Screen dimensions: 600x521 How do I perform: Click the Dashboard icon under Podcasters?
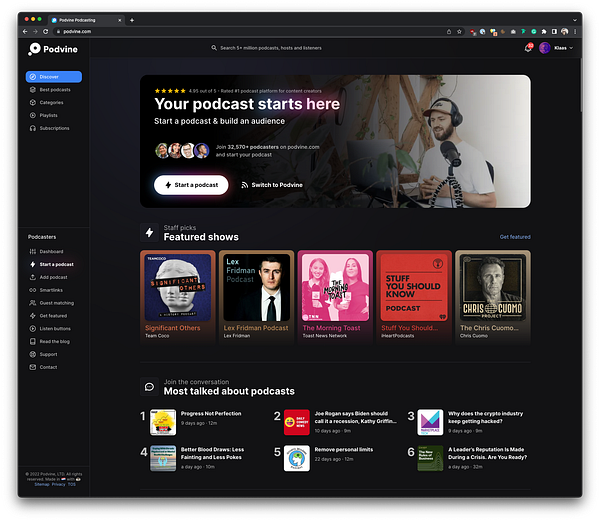[x=33, y=251]
